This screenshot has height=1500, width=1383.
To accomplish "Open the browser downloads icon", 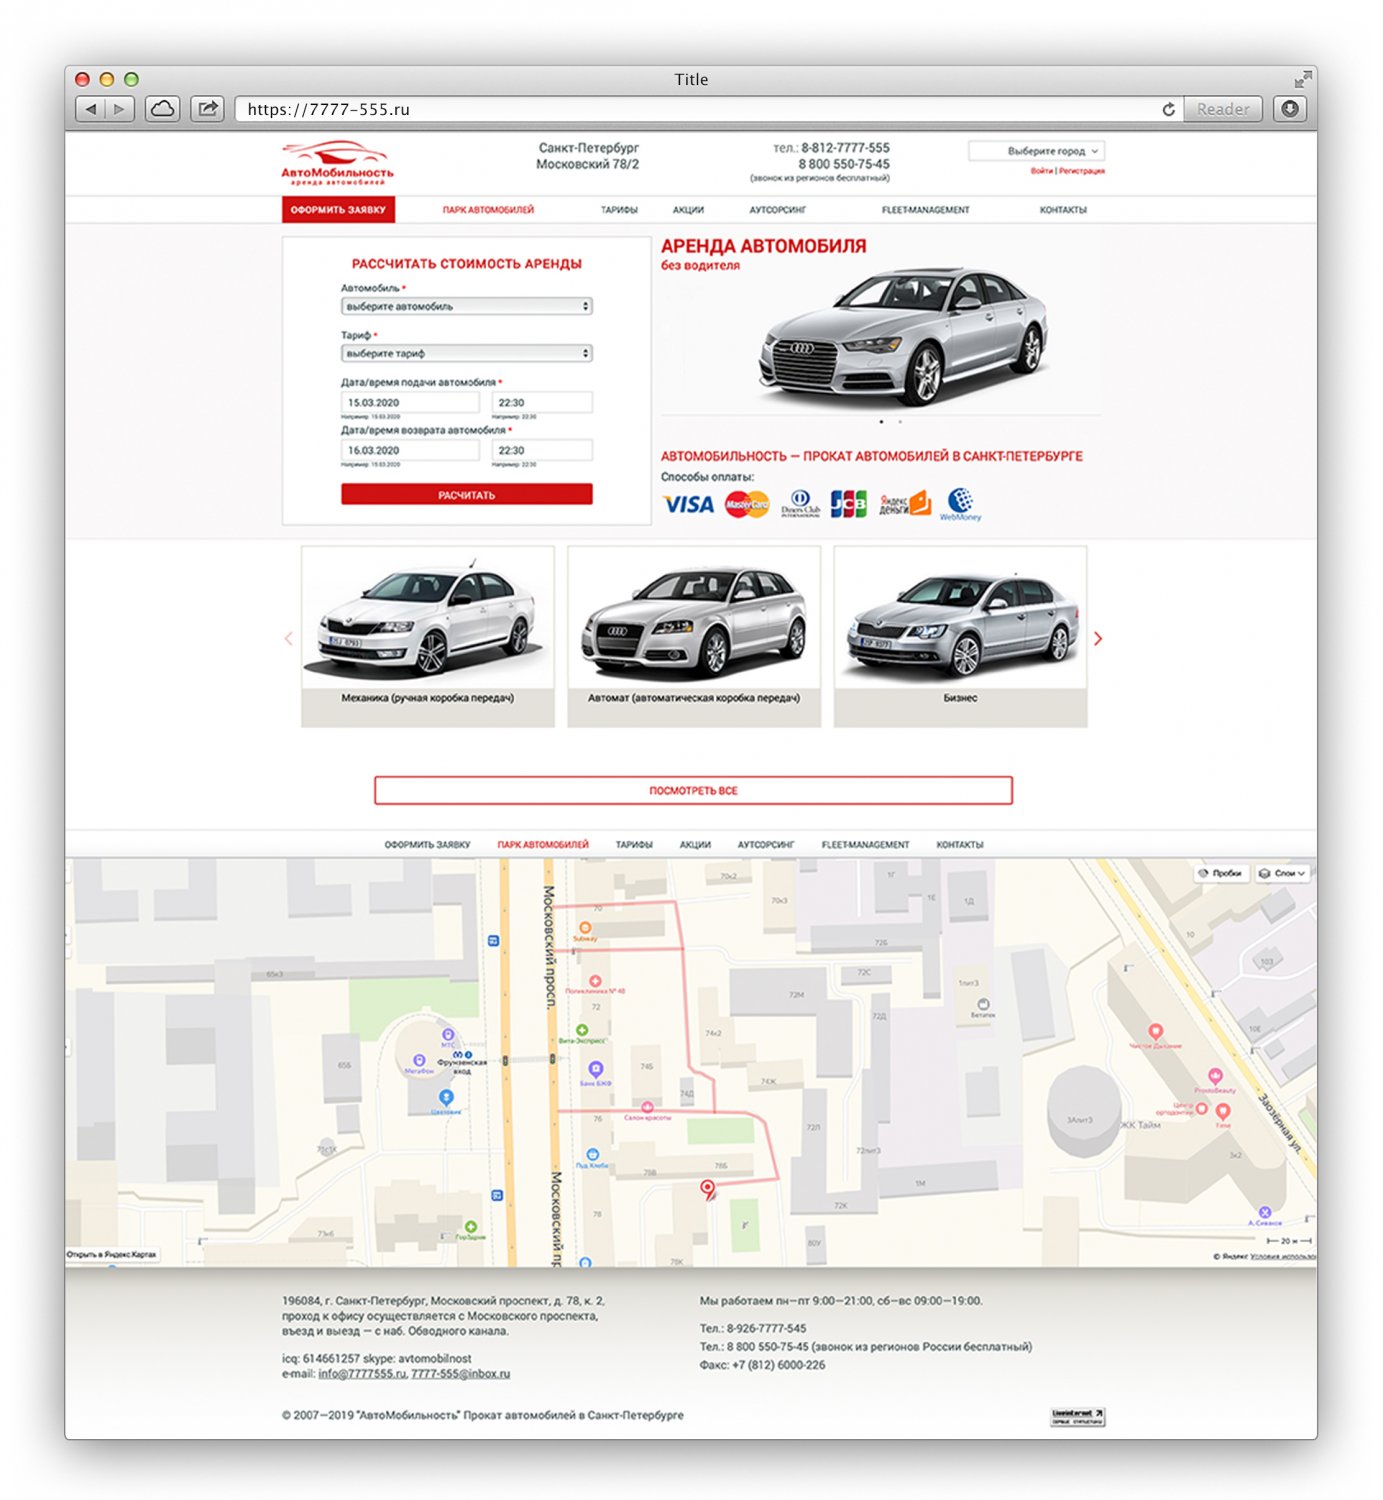I will [x=1290, y=109].
